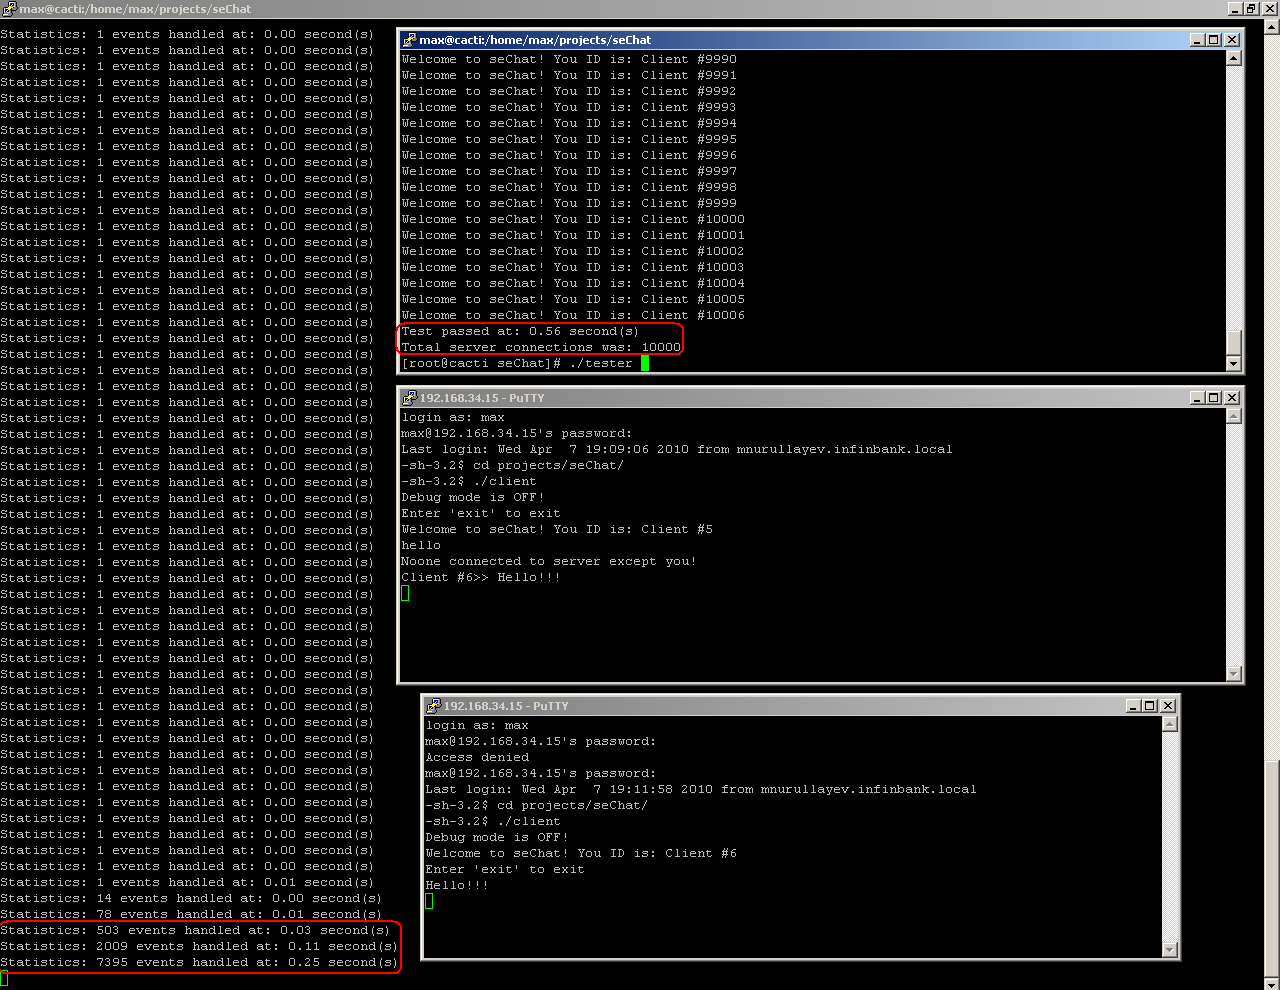This screenshot has width=1280, height=990.
Task: Minimize the tester window titled max@cacti
Action: (1198, 40)
